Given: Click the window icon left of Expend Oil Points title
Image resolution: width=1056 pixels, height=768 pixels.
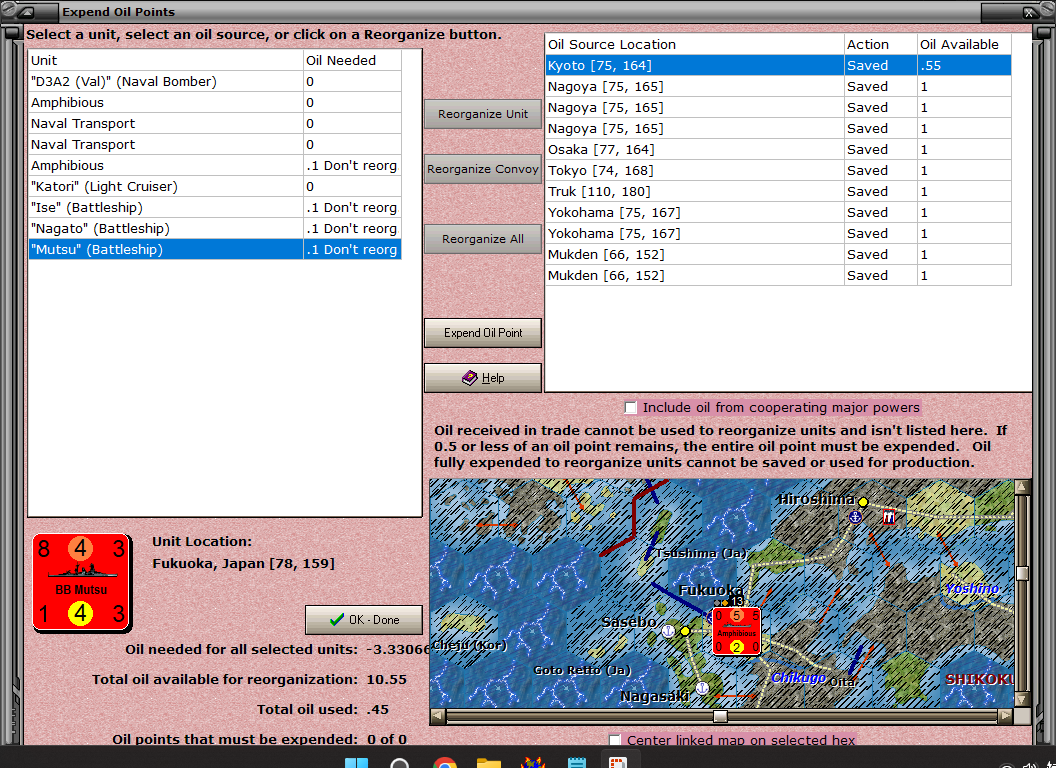Looking at the screenshot, I should [x=27, y=12].
